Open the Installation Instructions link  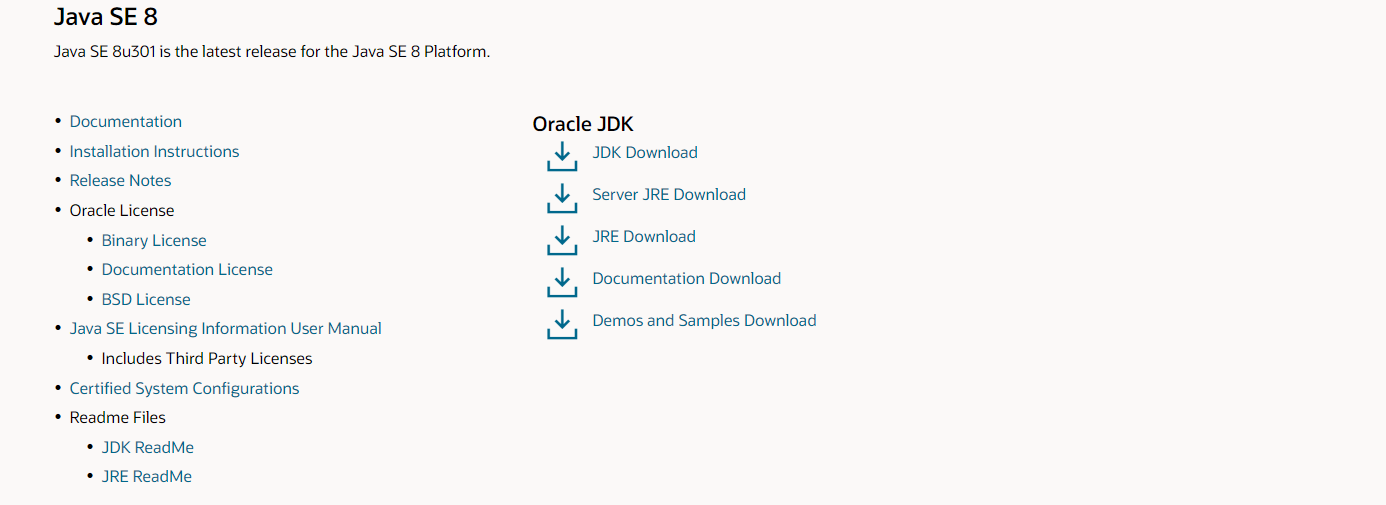154,151
